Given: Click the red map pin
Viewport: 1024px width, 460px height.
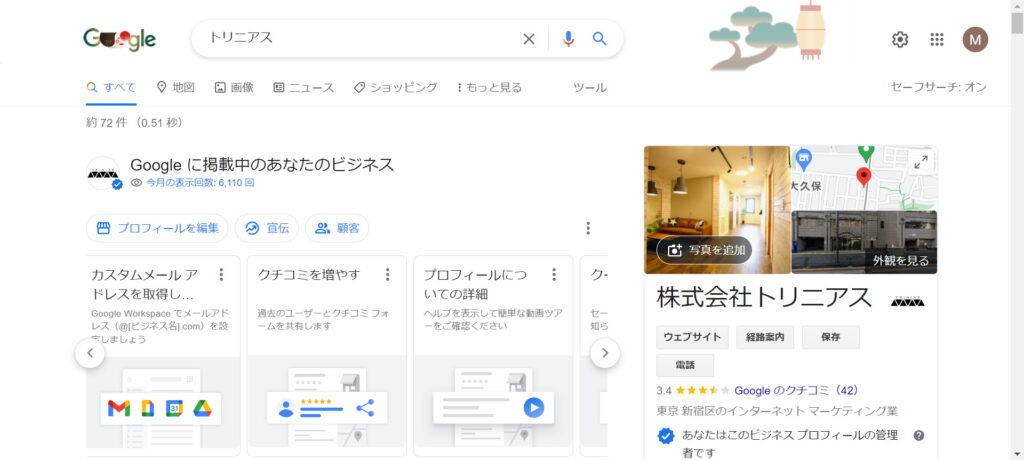Looking at the screenshot, I should pyautogui.click(x=864, y=176).
